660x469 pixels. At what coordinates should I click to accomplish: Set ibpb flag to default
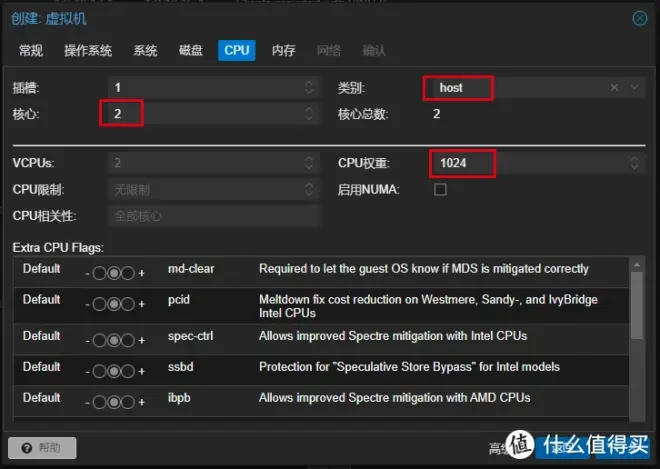click(x=114, y=402)
